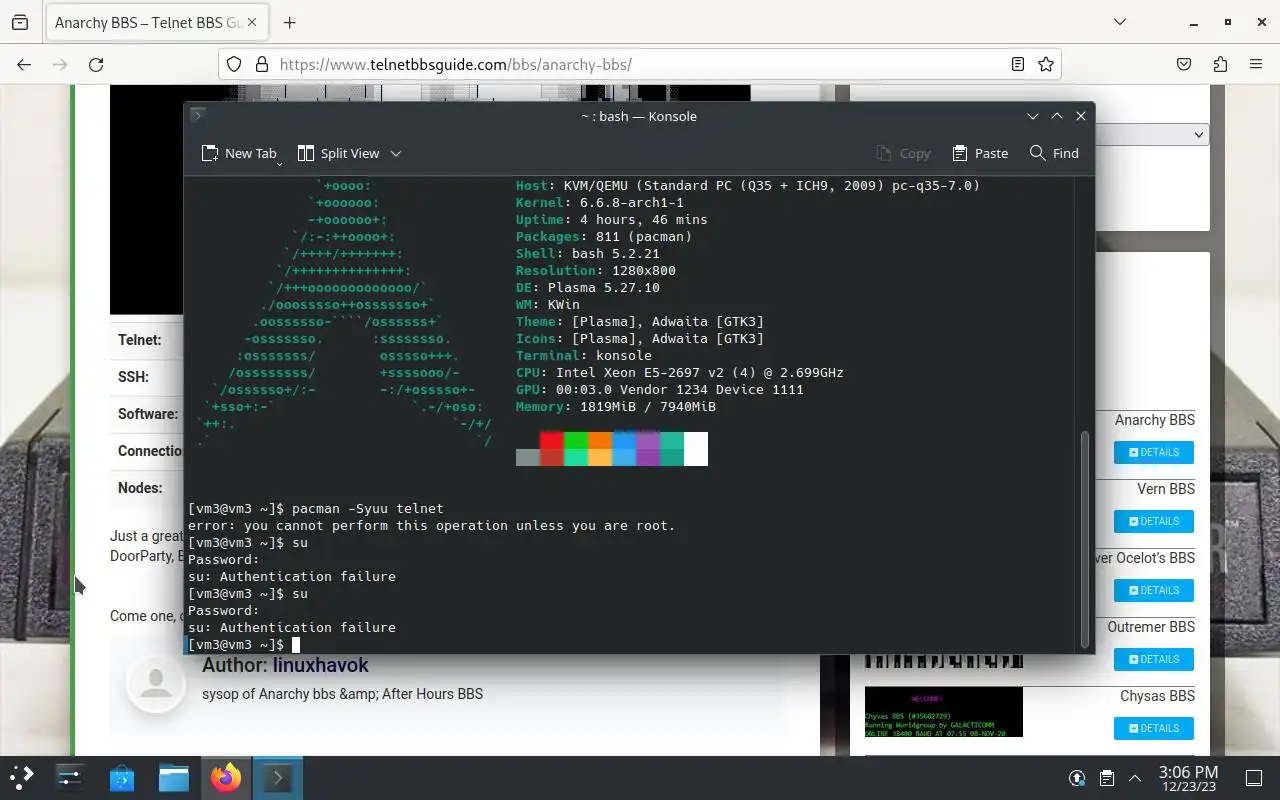Minimize the Konsole window
Image resolution: width=1280 pixels, height=800 pixels.
click(x=1033, y=116)
